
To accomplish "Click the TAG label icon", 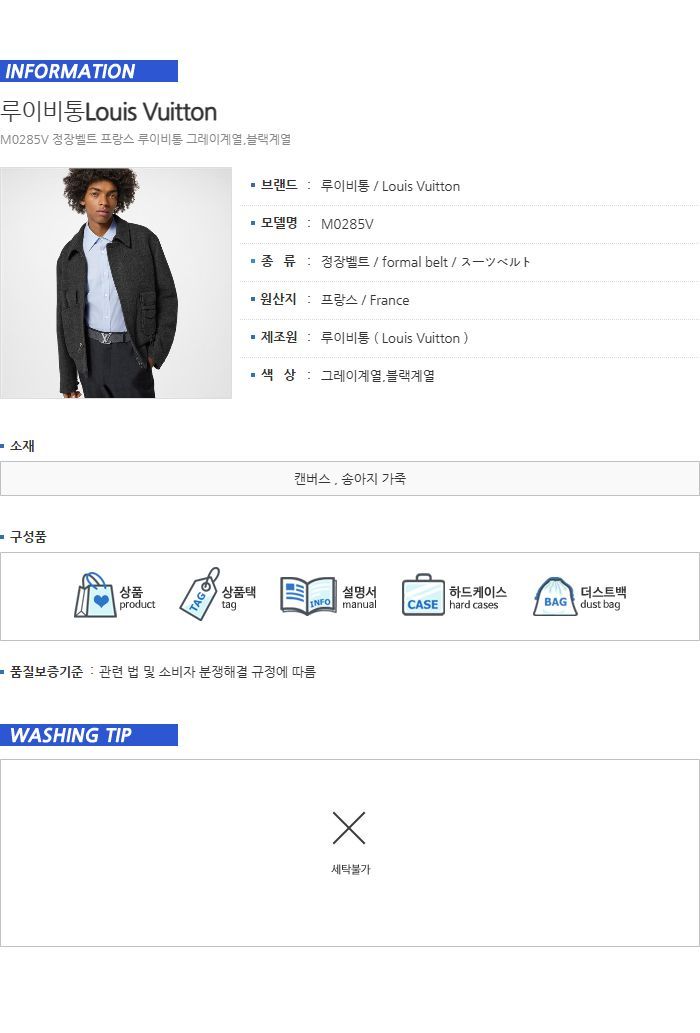I will coord(200,594).
